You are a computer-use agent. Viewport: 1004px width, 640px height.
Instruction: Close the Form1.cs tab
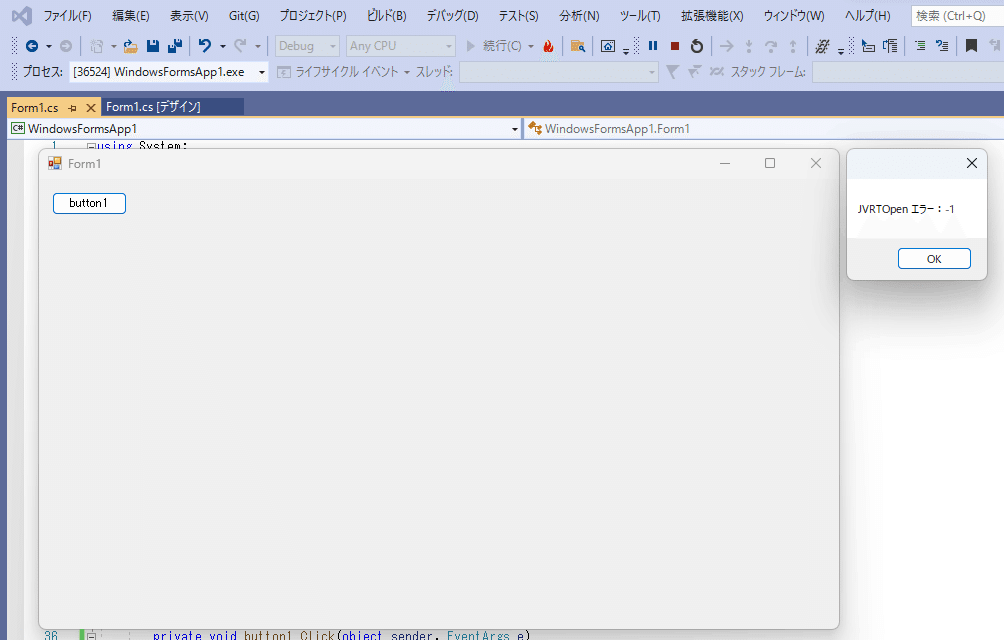pos(91,108)
